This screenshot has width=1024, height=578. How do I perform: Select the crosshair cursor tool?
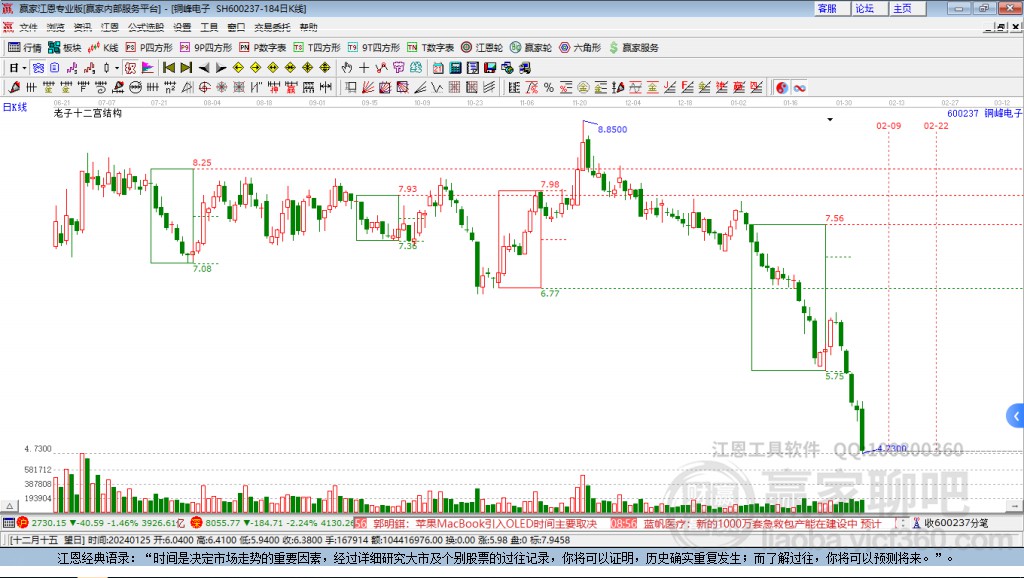pyautogui.click(x=364, y=68)
